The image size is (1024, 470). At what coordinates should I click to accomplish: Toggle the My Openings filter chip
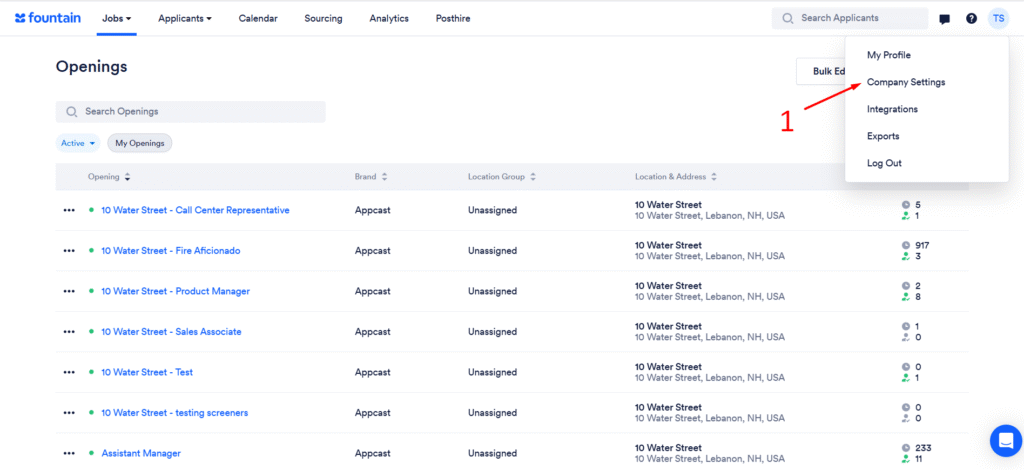coord(140,143)
